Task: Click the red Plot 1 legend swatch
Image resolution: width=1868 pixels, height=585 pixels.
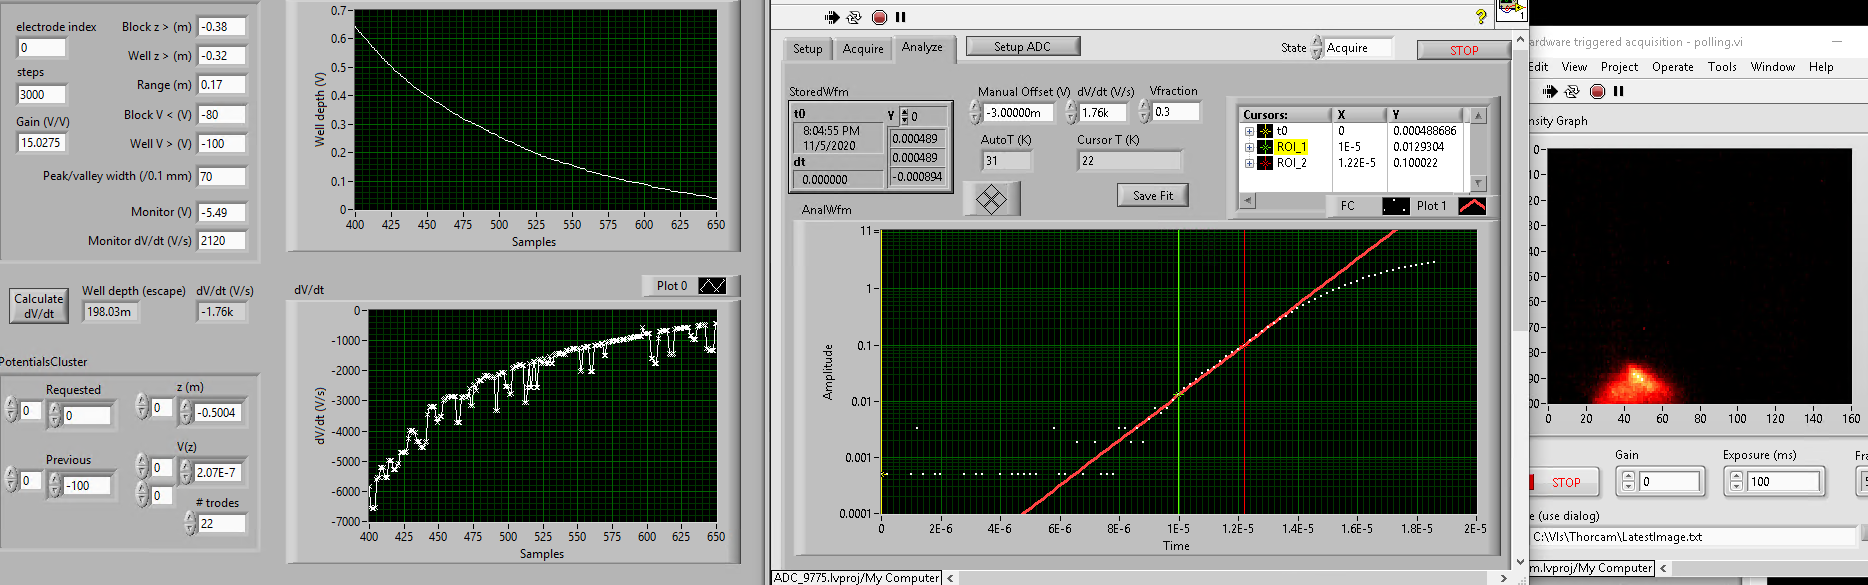Action: 1472,206
